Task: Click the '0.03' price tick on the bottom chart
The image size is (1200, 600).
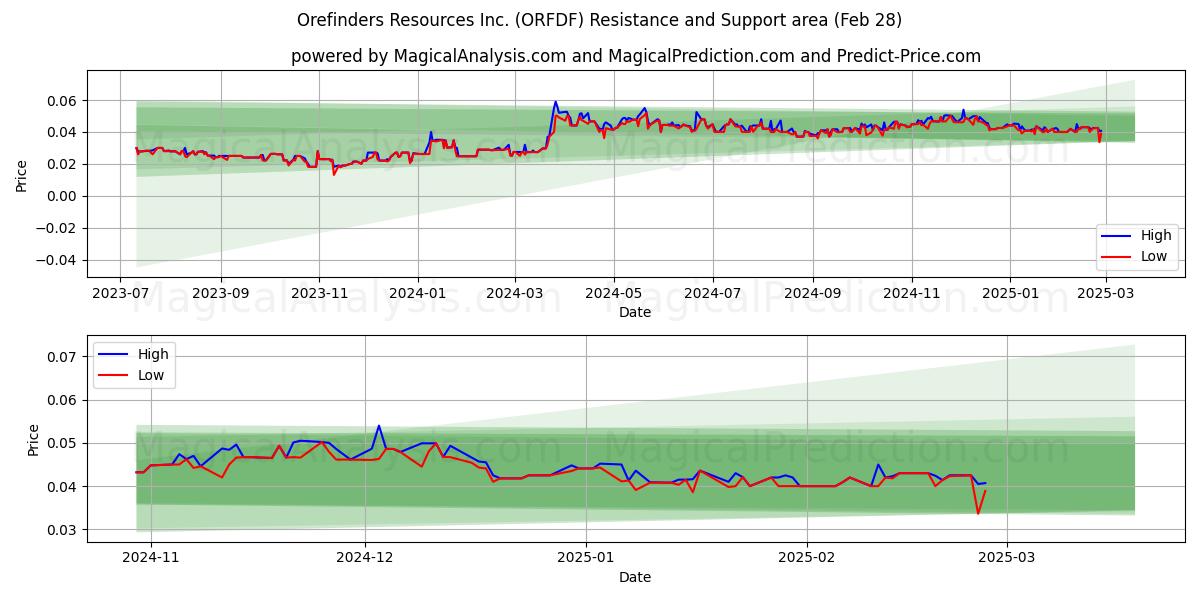Action: [x=62, y=530]
